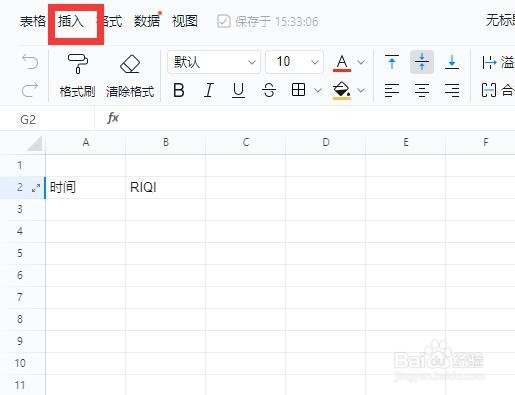Open the 视图 menu
The height and width of the screenshot is (395, 515).
click(x=185, y=21)
